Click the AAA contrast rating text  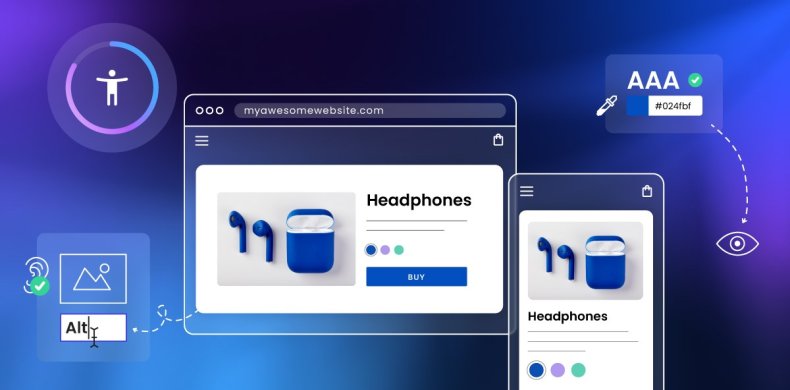point(653,80)
